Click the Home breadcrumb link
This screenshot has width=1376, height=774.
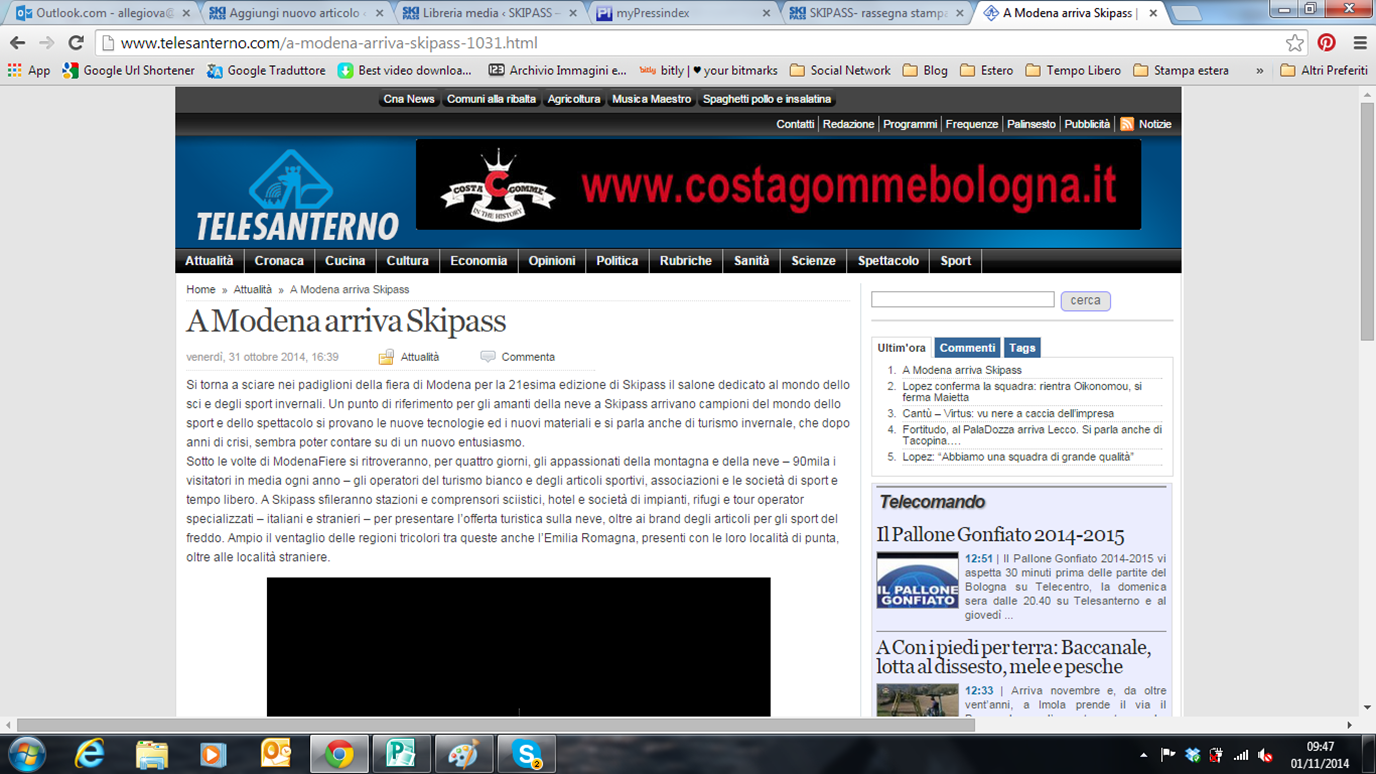tap(200, 290)
